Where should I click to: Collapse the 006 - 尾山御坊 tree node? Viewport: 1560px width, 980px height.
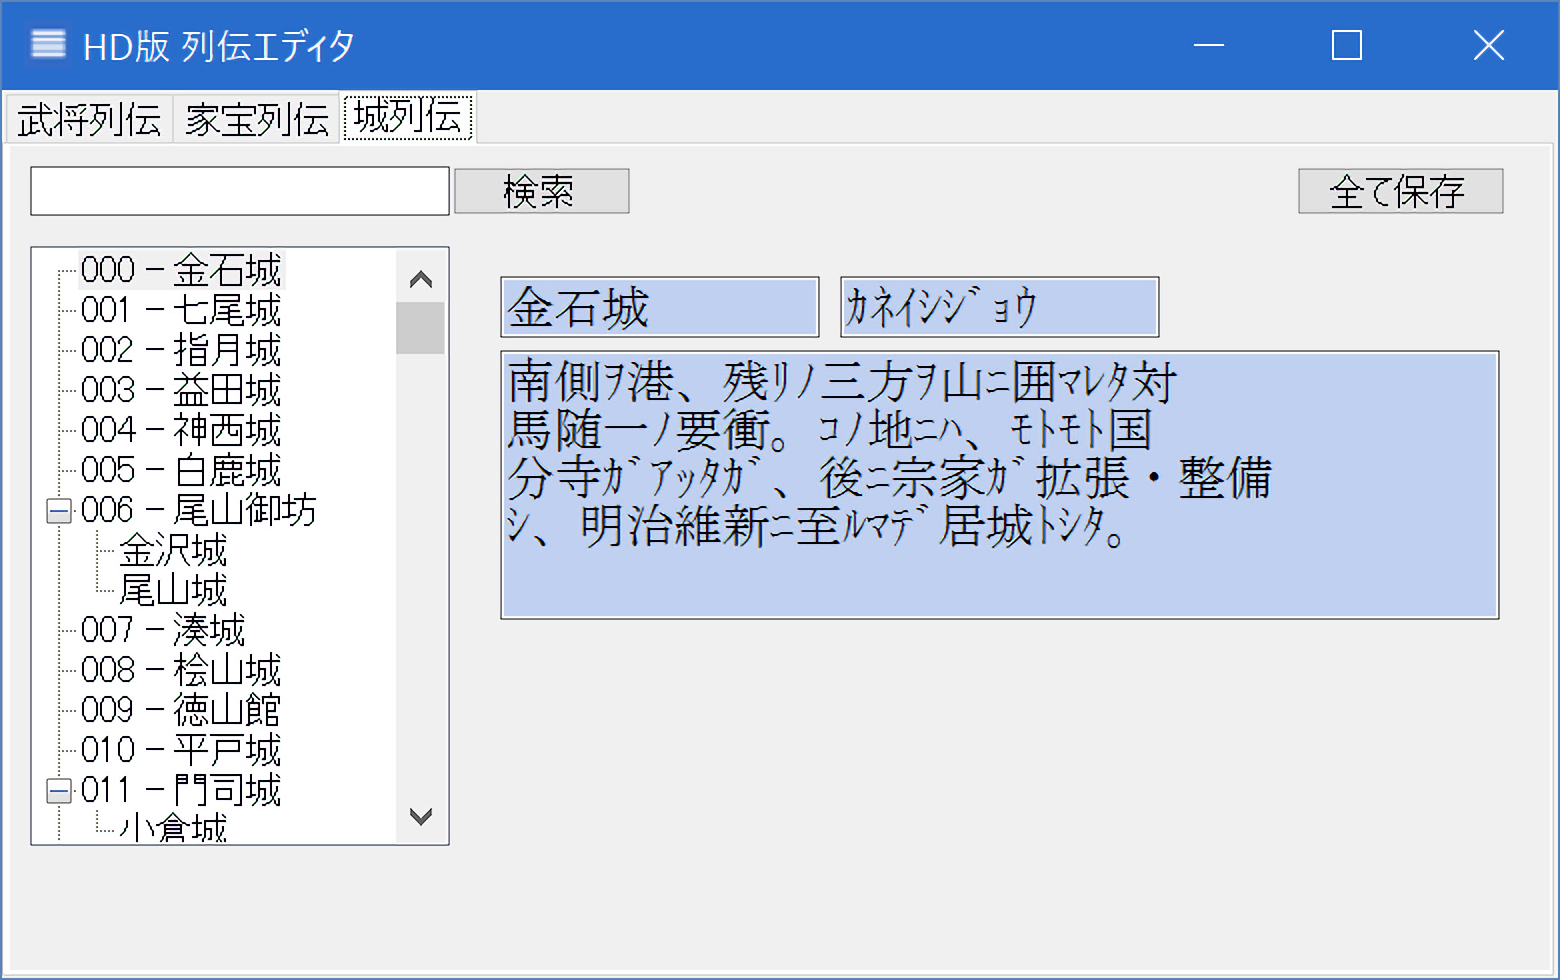pyautogui.click(x=59, y=511)
